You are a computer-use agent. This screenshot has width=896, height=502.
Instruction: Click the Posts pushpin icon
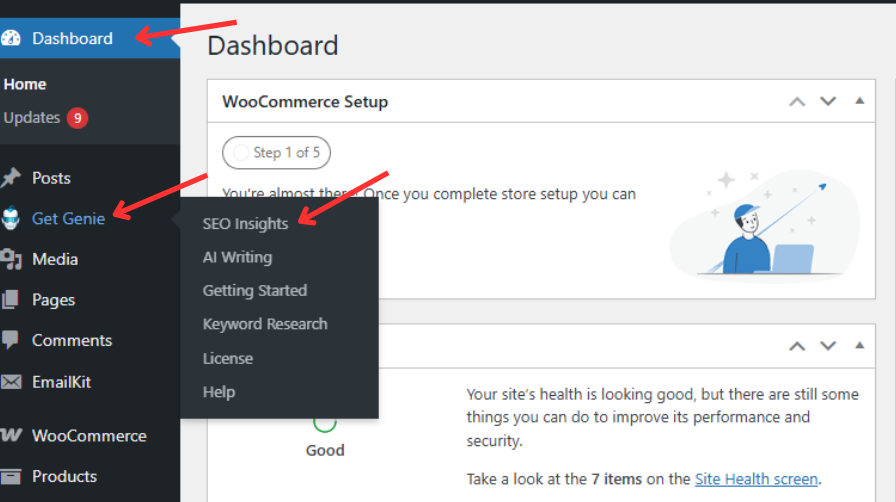(x=10, y=178)
